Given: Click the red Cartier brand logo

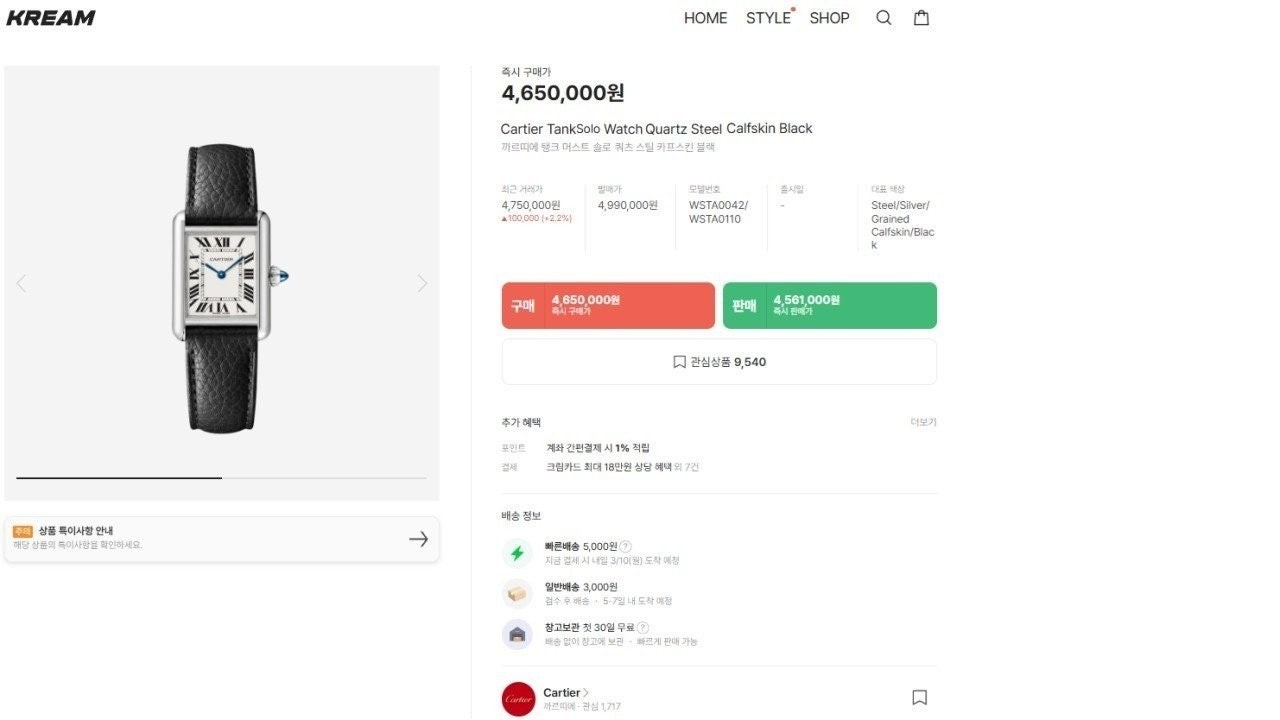Looking at the screenshot, I should [518, 698].
